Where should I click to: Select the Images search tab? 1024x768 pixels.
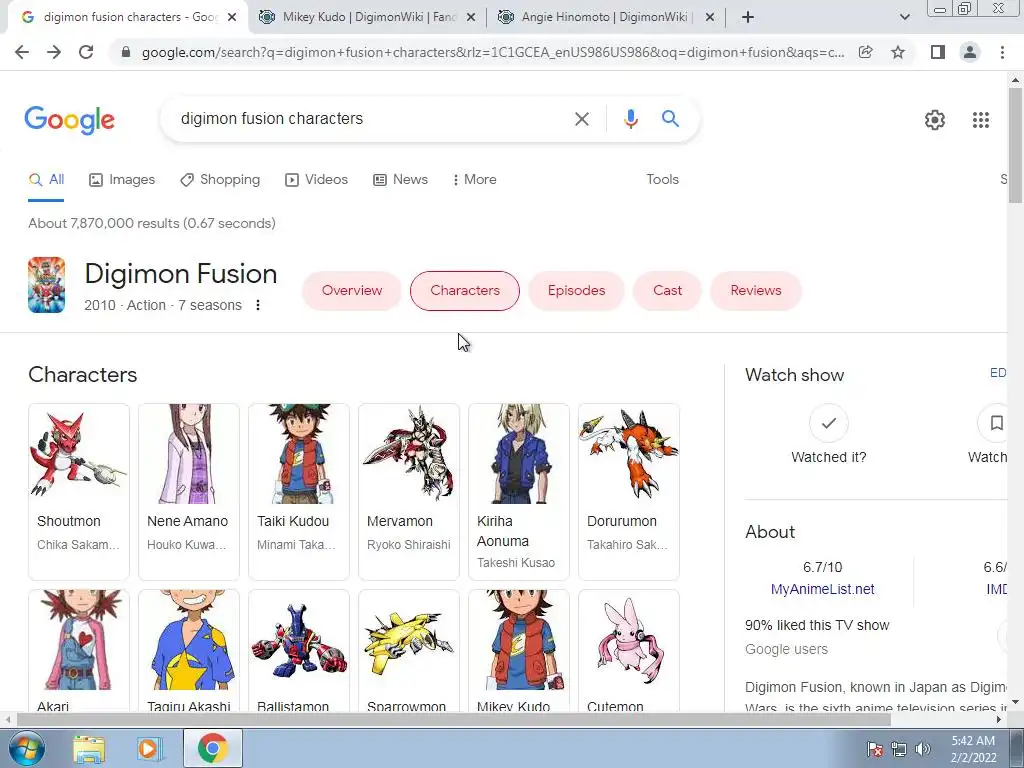122,180
